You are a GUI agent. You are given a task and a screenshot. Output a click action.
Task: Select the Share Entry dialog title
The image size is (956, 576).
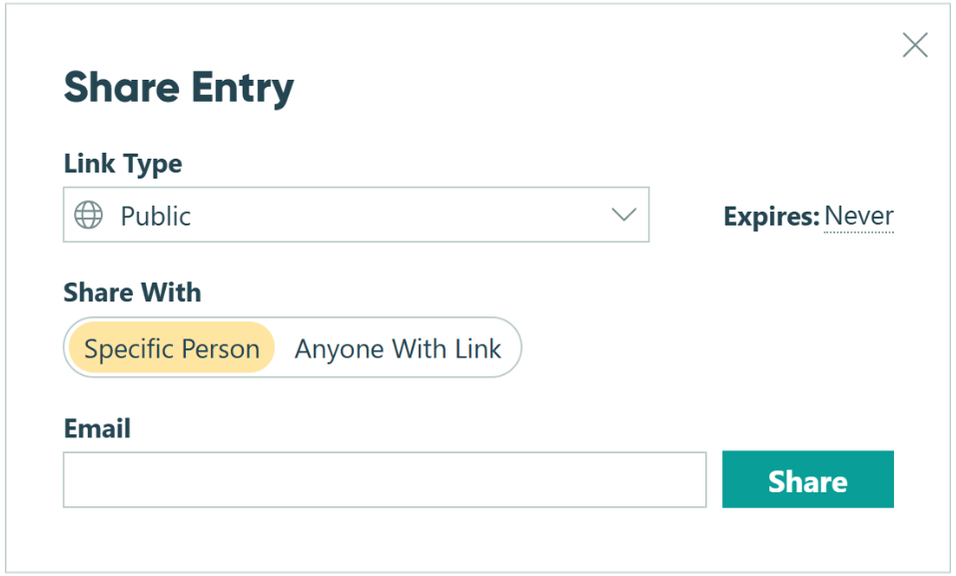point(179,88)
